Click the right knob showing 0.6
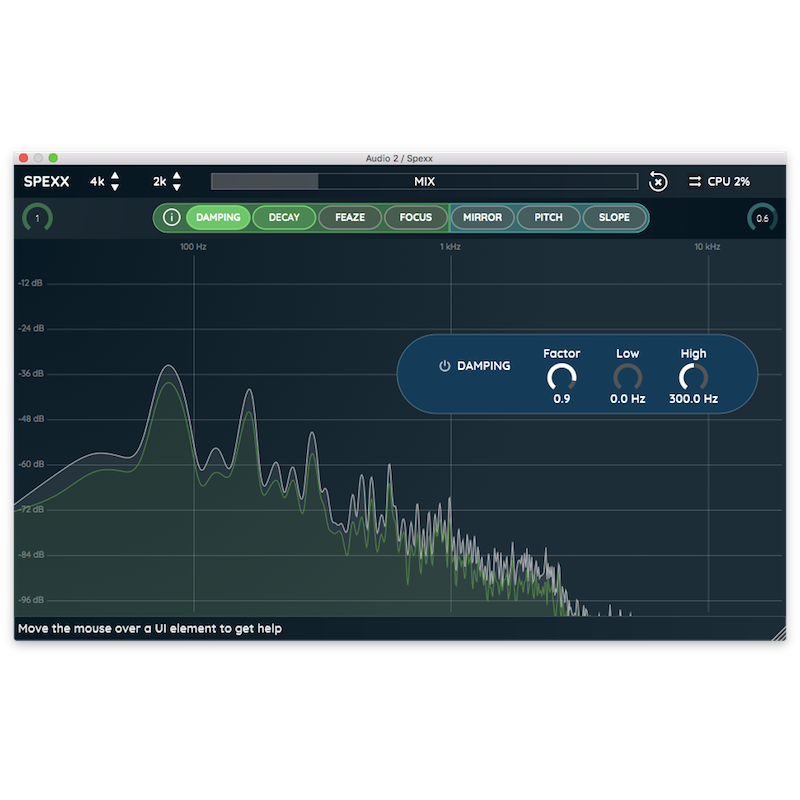800x800 pixels. [762, 218]
